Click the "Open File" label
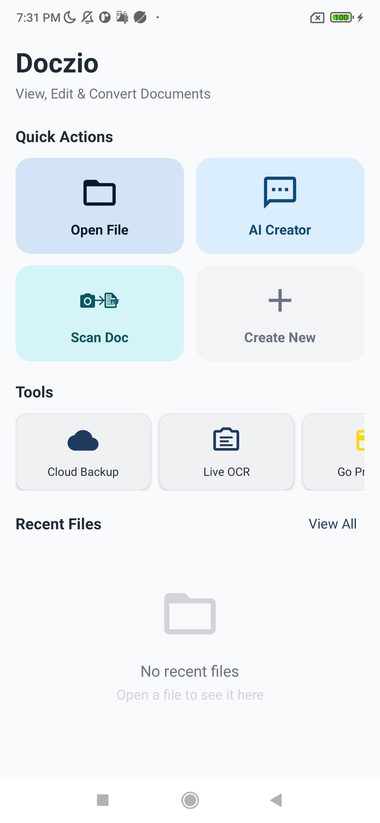 click(99, 230)
